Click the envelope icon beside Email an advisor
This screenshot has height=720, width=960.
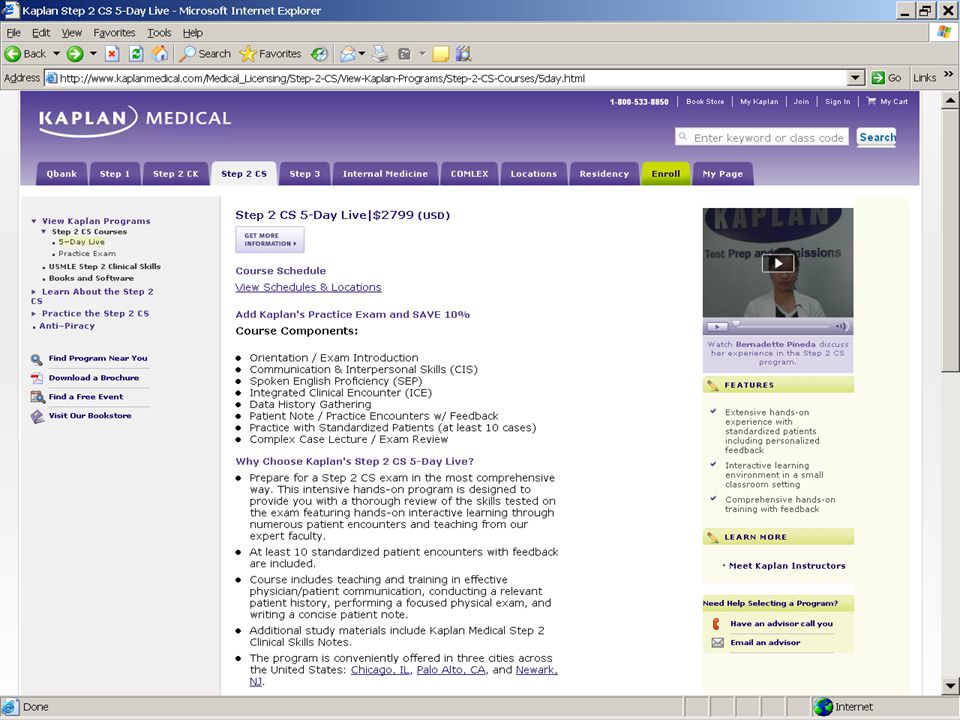tap(718, 643)
